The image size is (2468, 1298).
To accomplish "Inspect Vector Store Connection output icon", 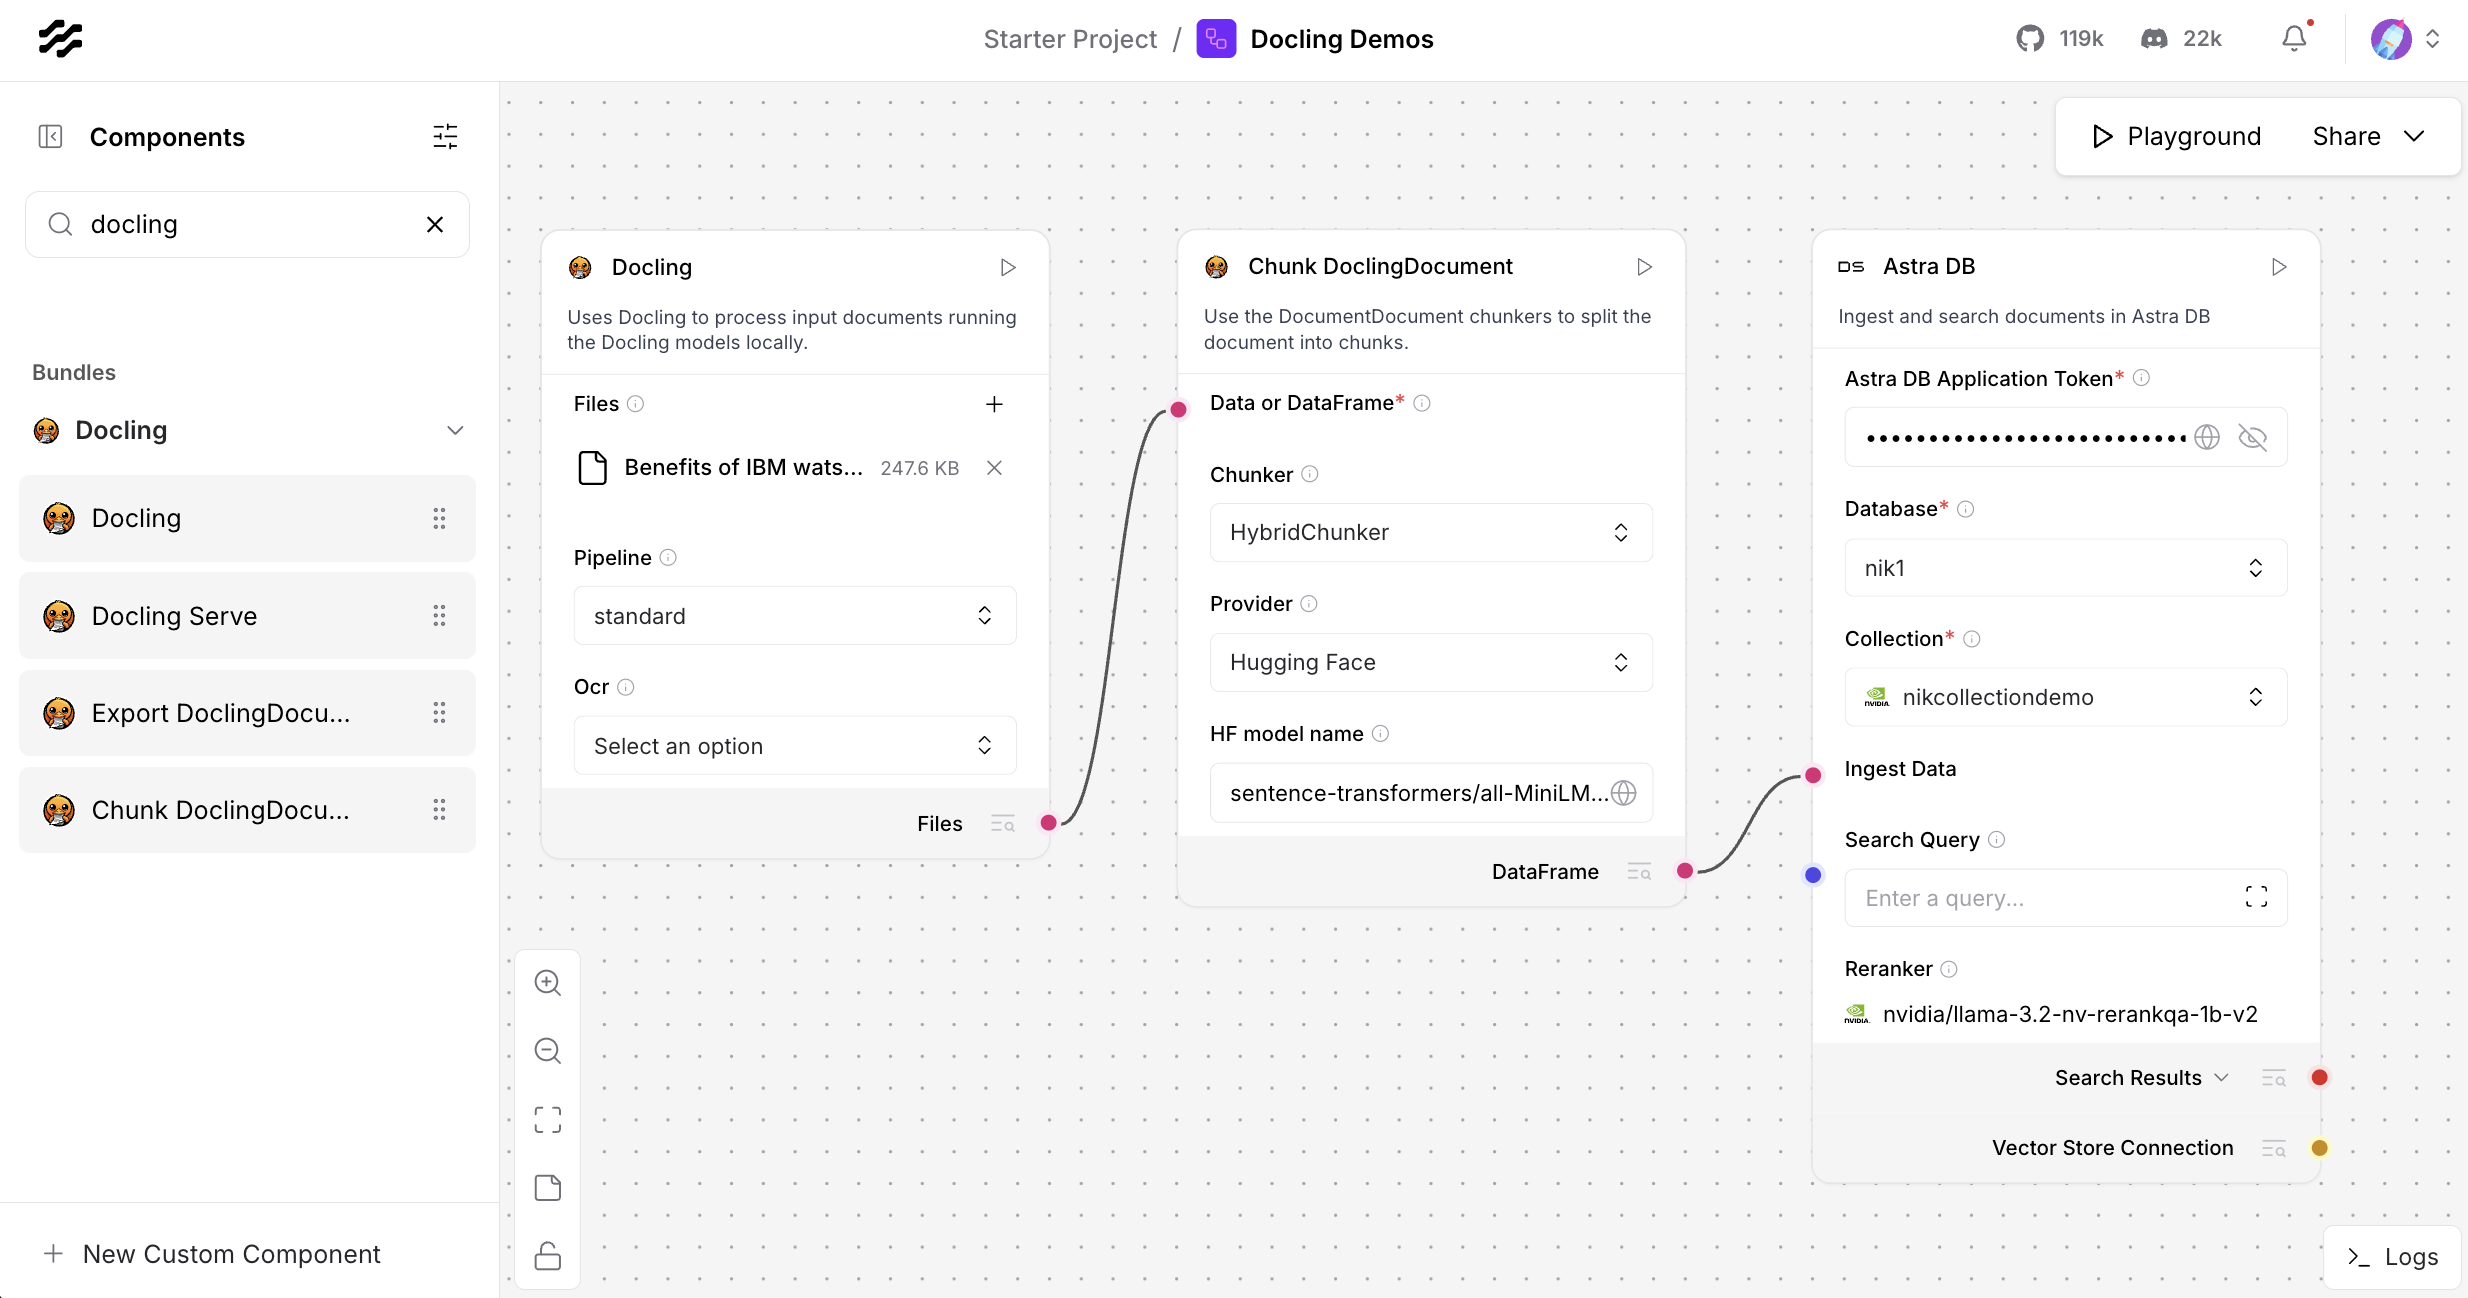I will (x=2273, y=1148).
